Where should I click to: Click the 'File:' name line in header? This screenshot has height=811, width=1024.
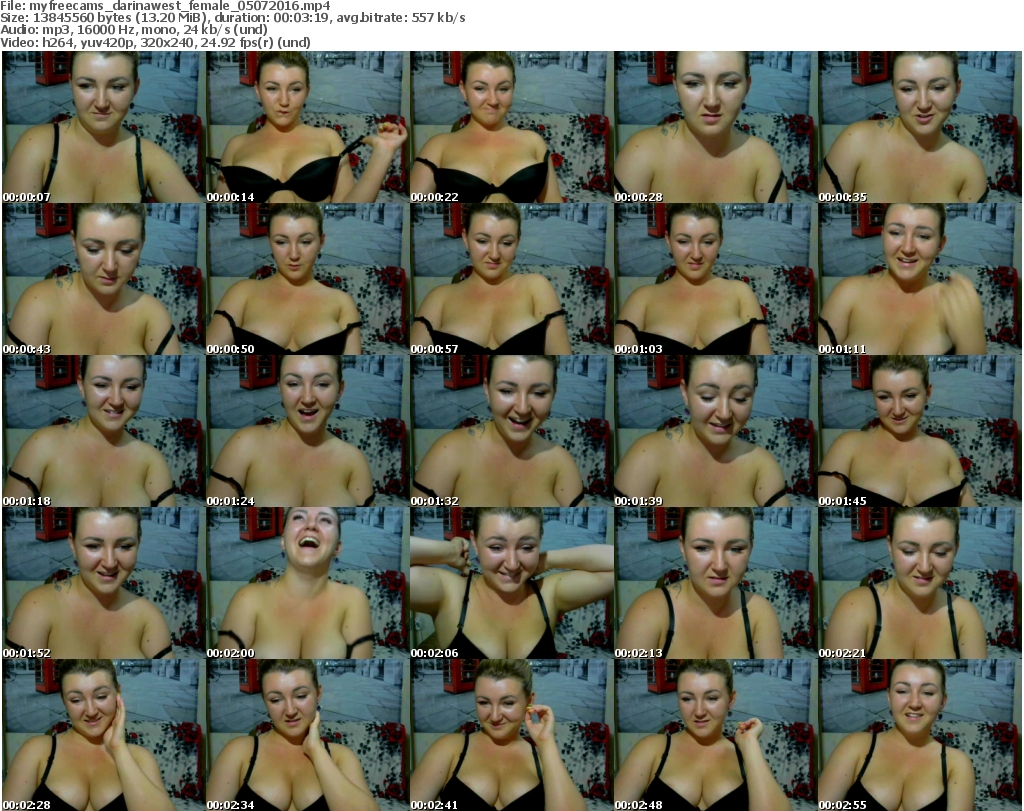click(165, 6)
